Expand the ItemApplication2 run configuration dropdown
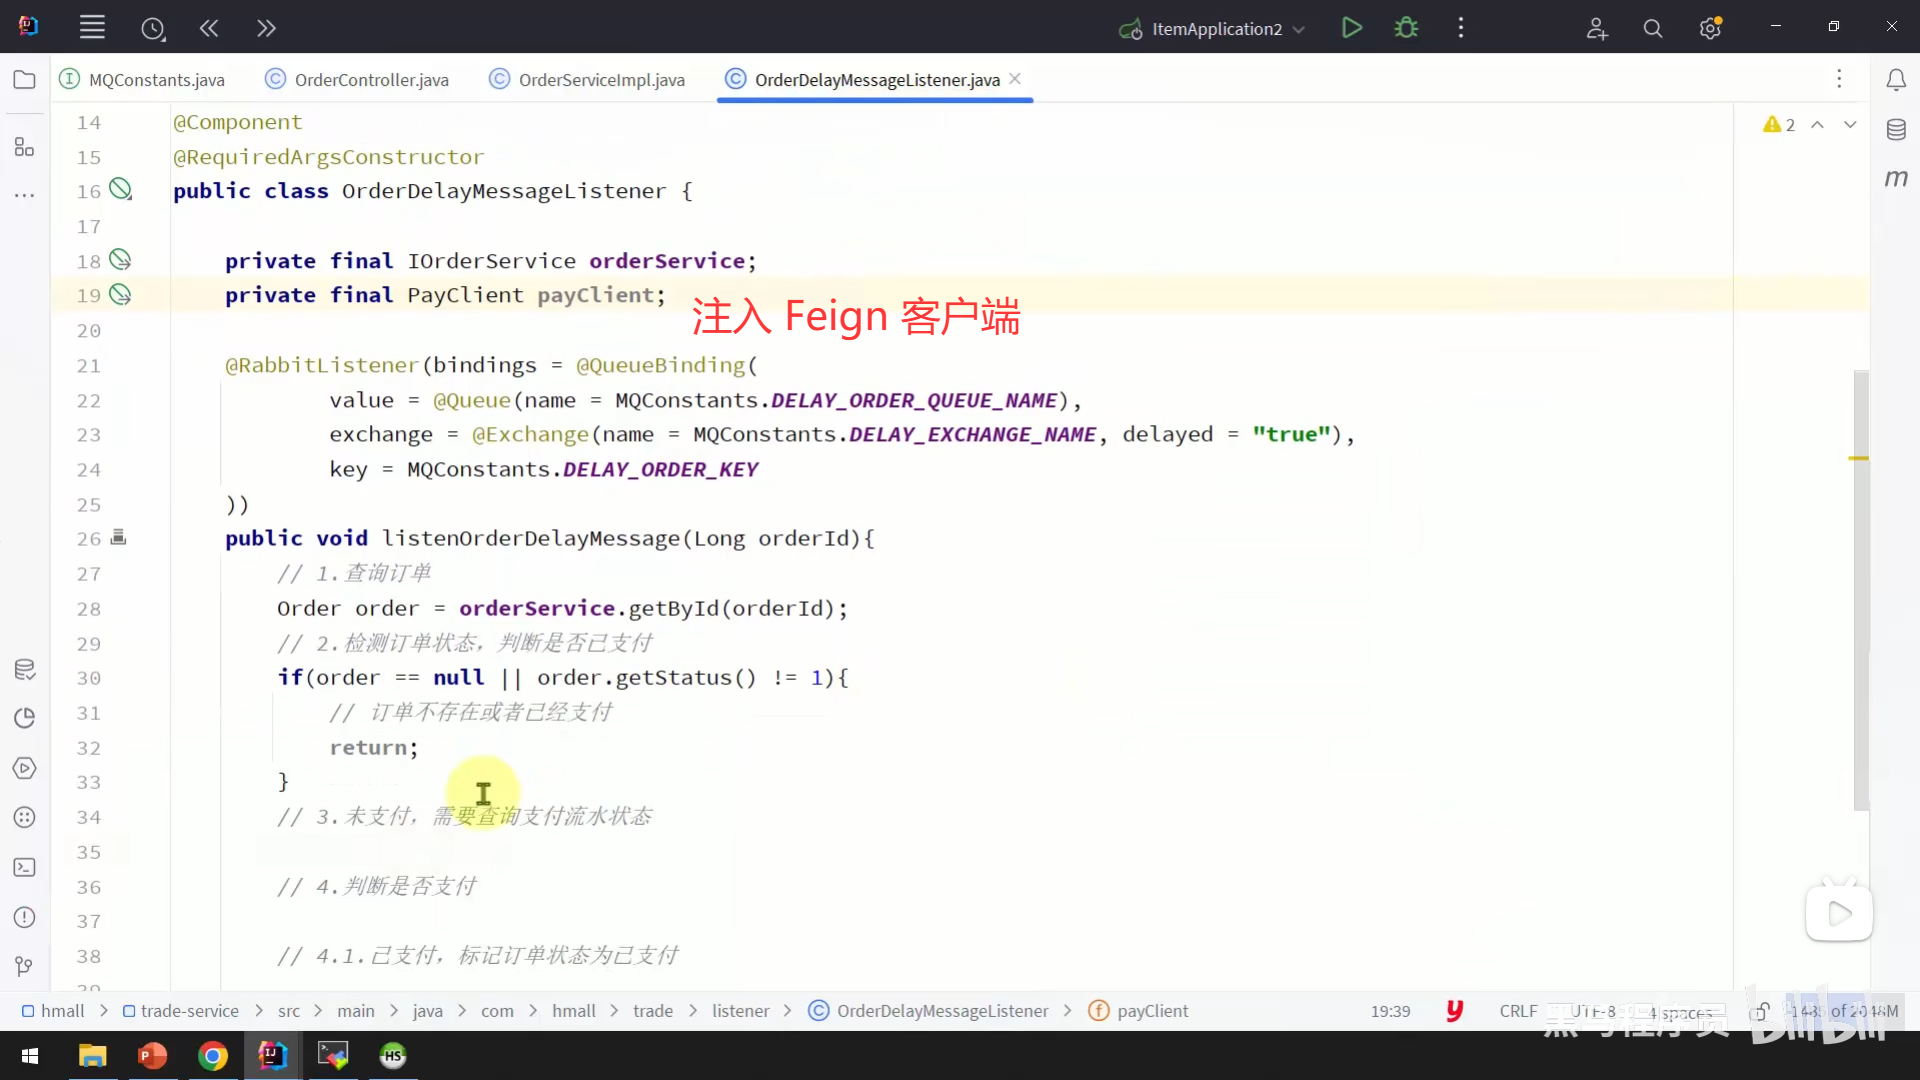 (x=1299, y=29)
